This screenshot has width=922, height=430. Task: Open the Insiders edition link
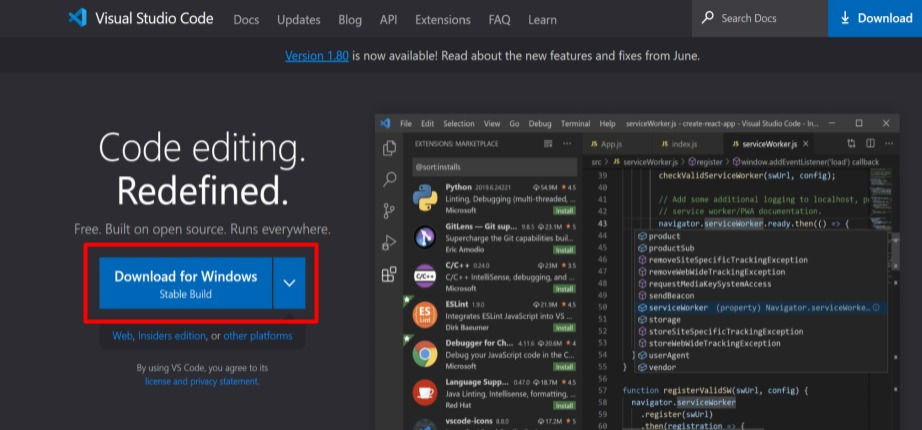click(172, 336)
